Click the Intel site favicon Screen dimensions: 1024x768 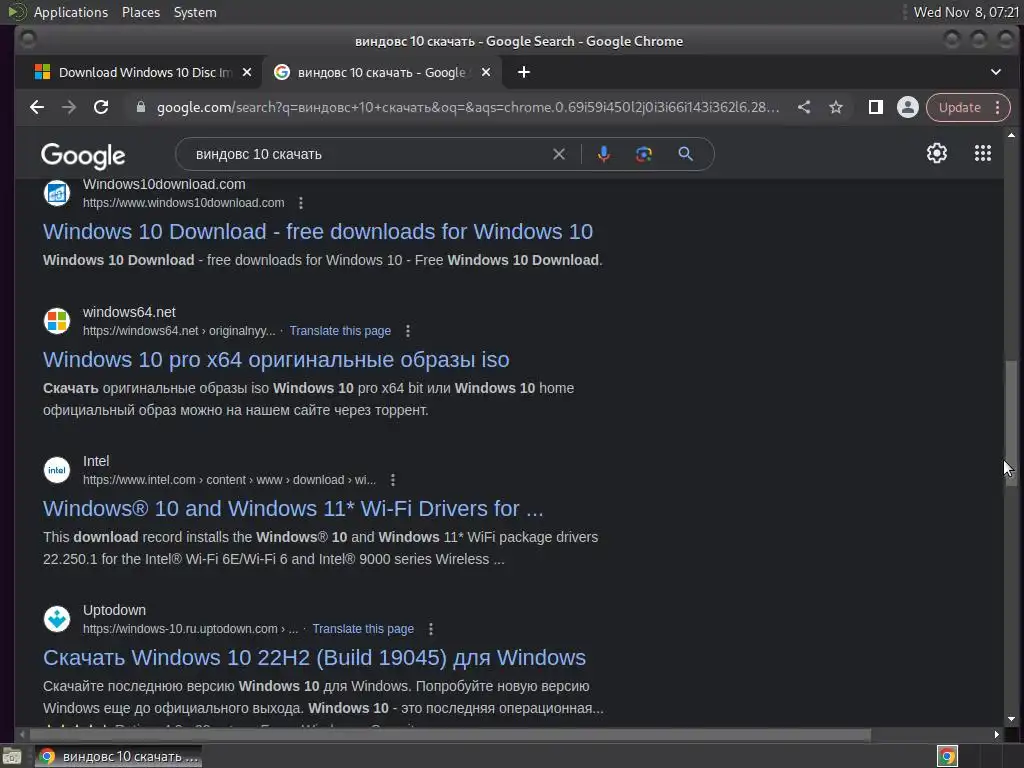click(x=57, y=470)
